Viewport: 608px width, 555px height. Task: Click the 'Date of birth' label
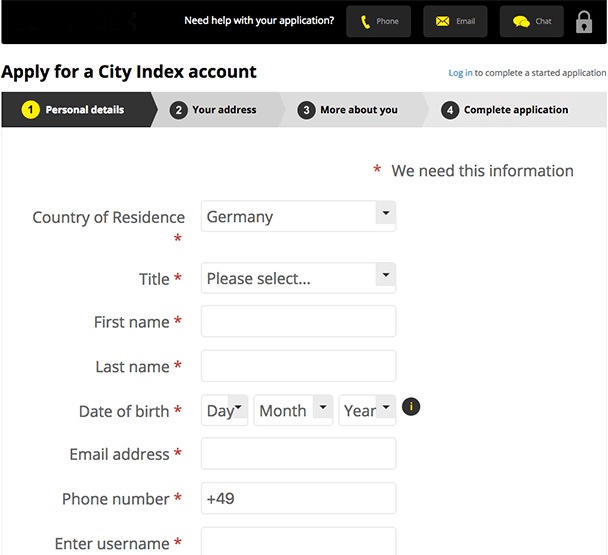(x=124, y=411)
